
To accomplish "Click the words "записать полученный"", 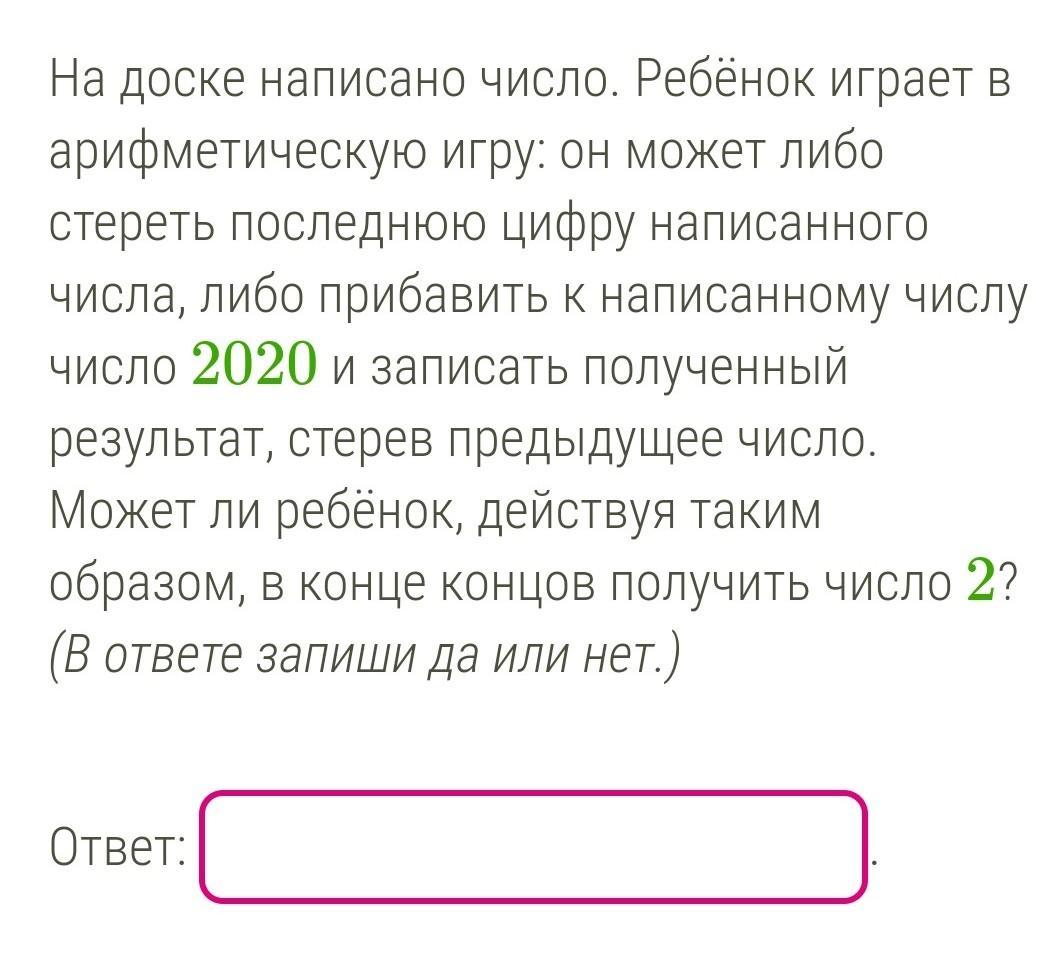I will pos(609,369).
